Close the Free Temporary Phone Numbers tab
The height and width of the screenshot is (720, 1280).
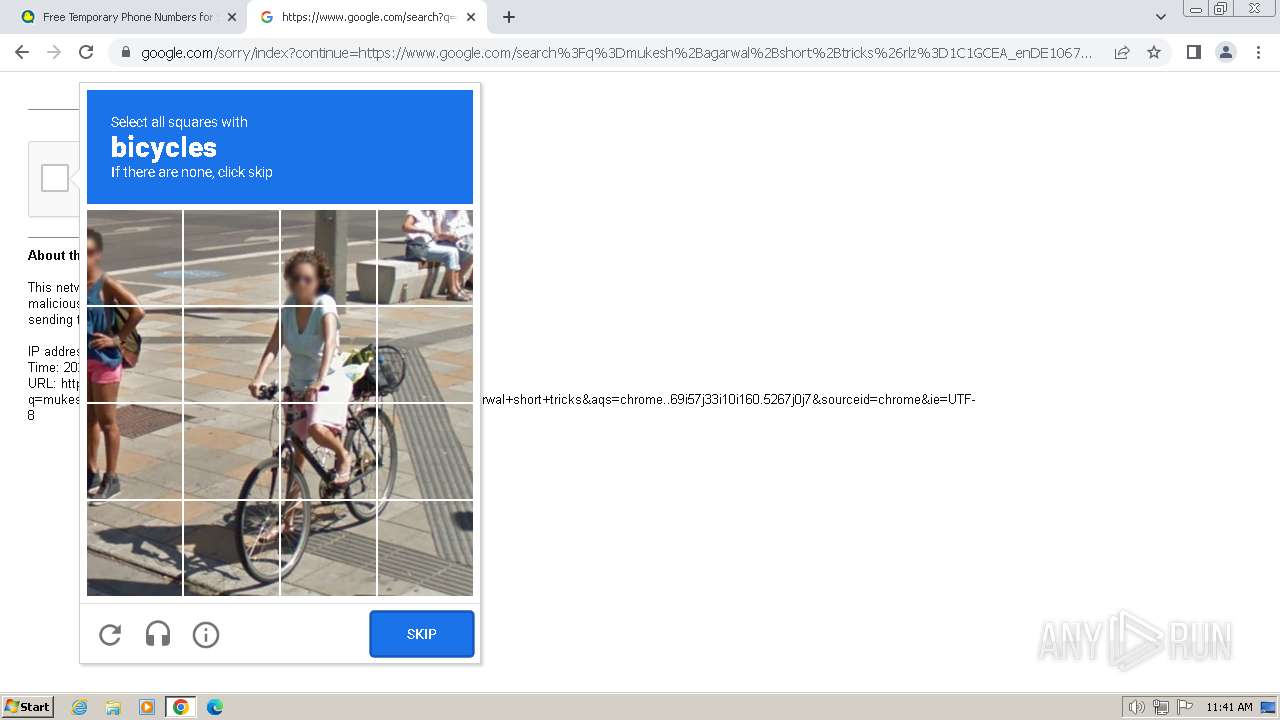pyautogui.click(x=231, y=17)
